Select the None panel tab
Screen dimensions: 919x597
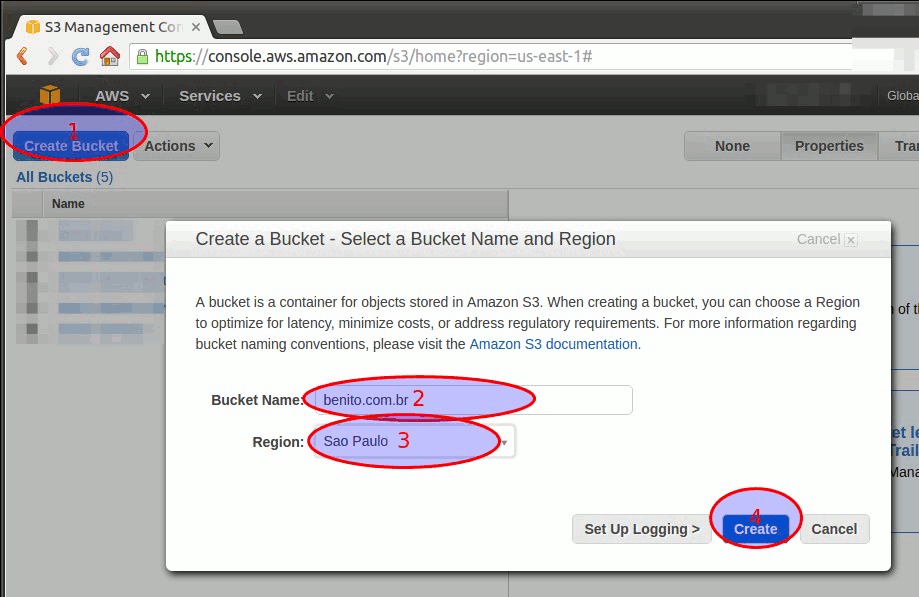pyautogui.click(x=732, y=146)
